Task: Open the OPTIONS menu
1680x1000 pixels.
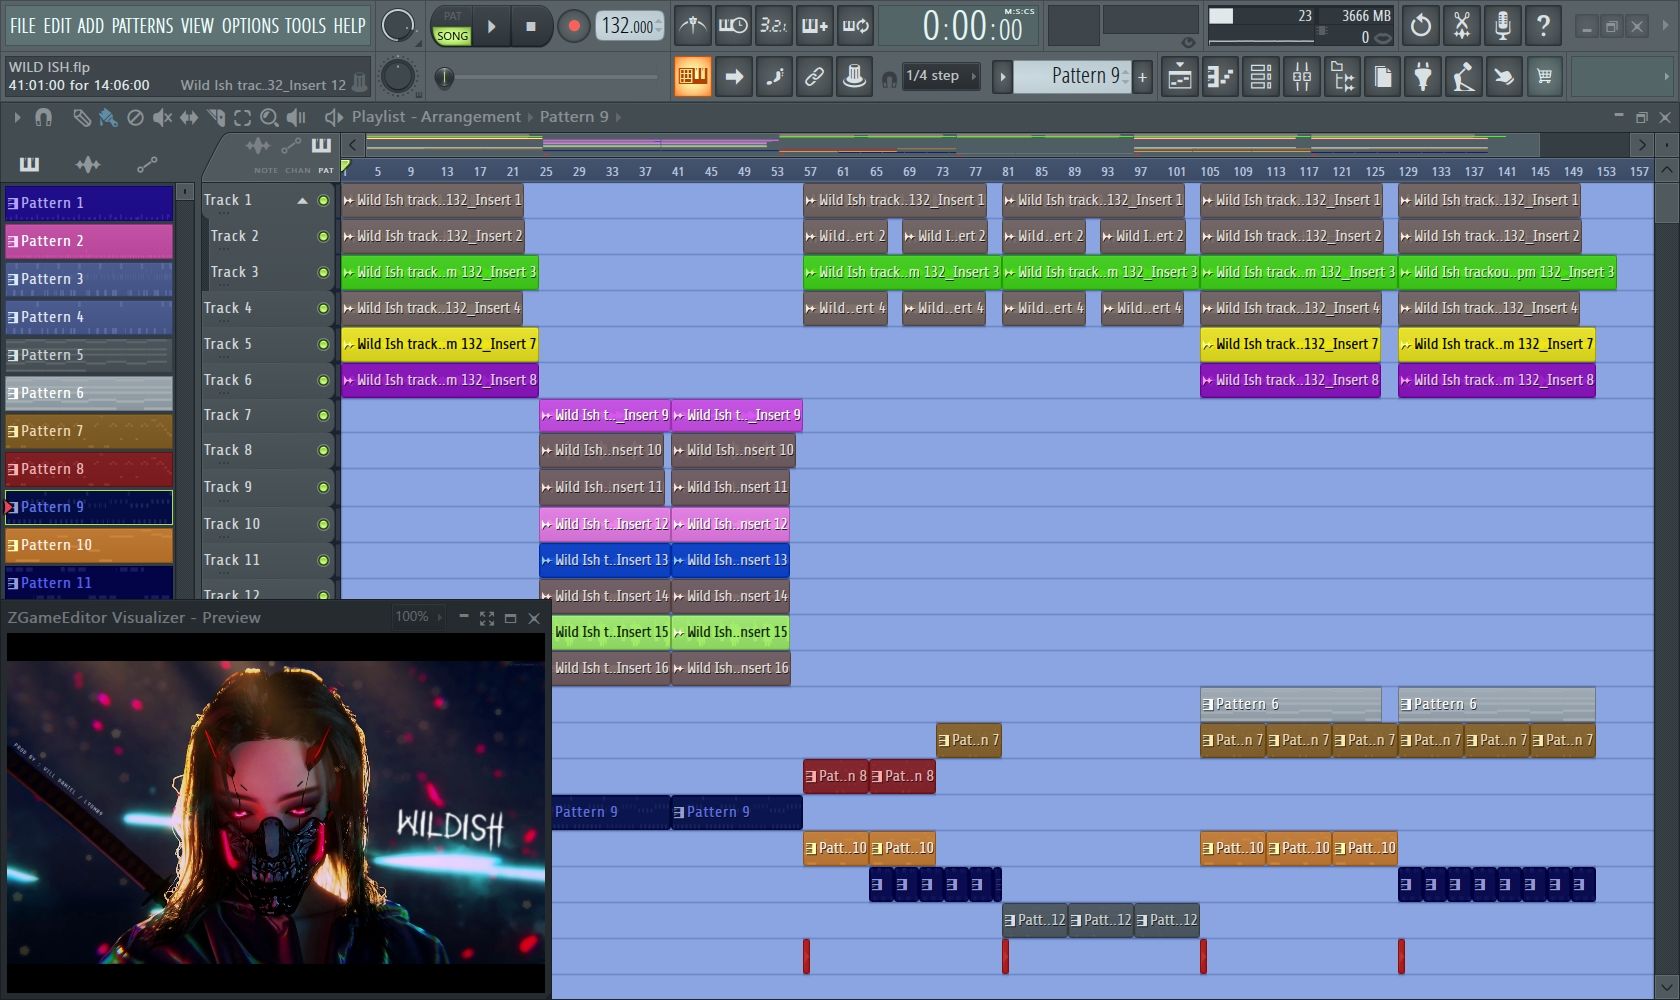Action: pyautogui.click(x=251, y=26)
